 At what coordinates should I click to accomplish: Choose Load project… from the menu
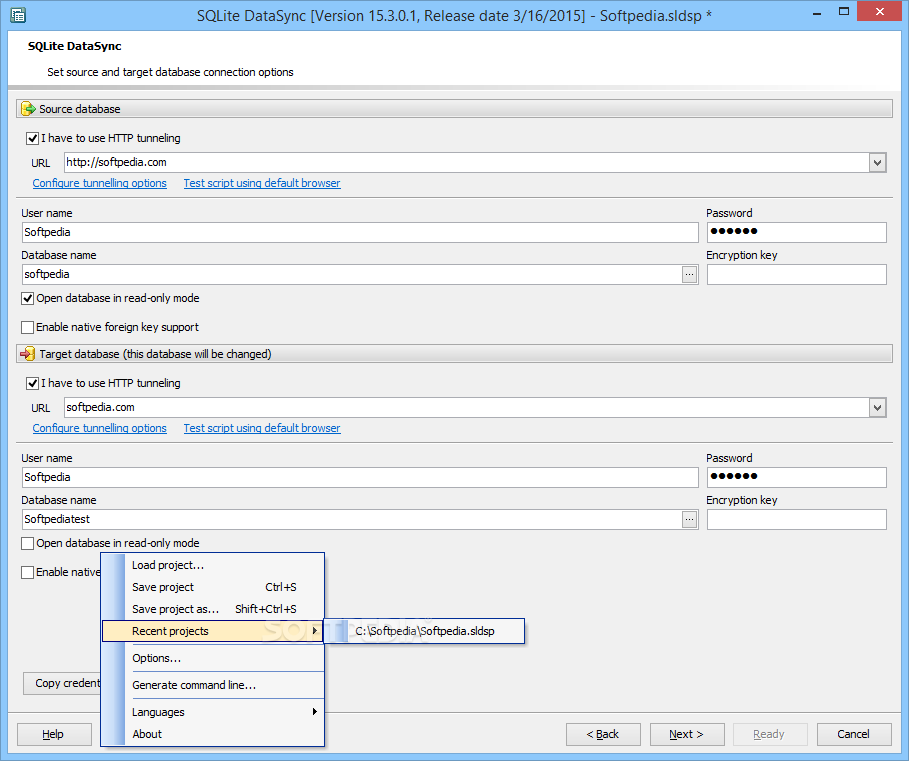pyautogui.click(x=213, y=565)
